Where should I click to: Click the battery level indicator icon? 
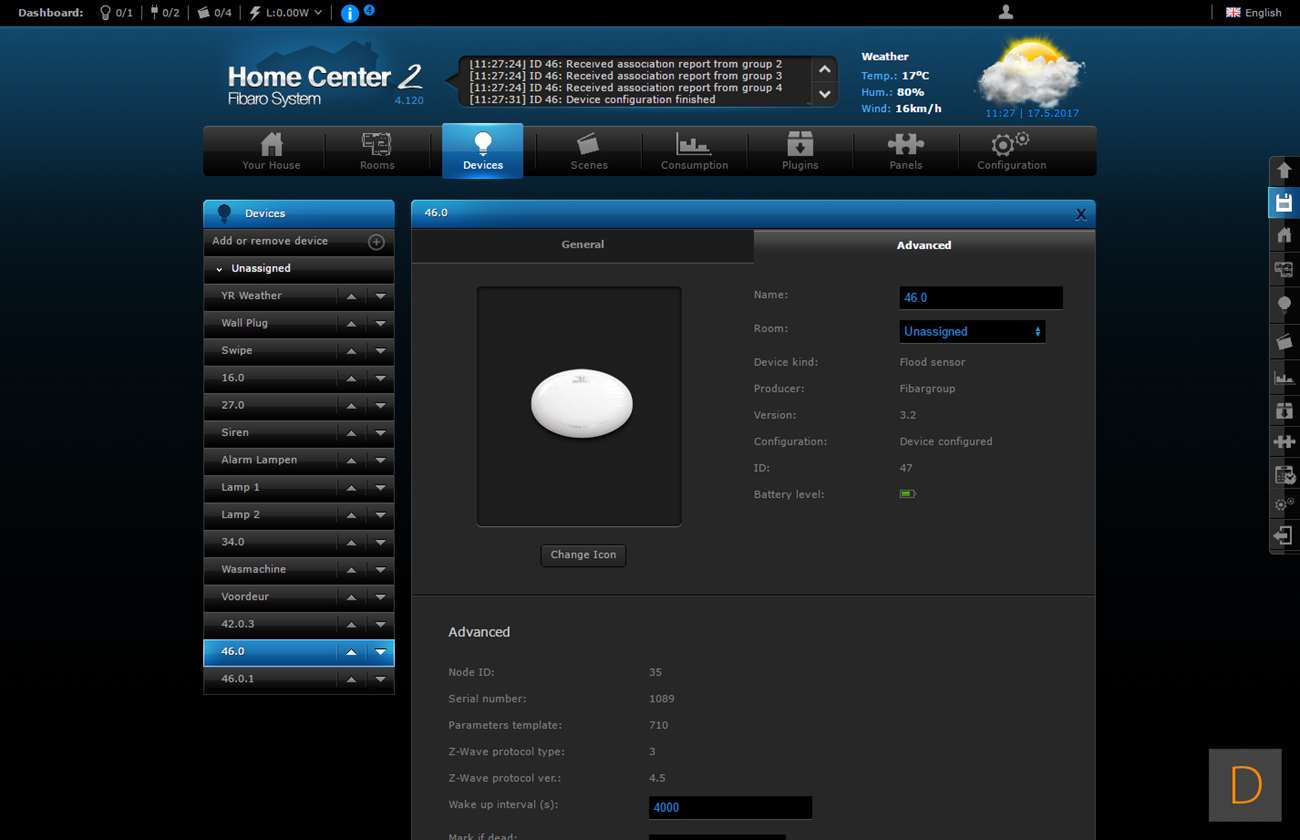pyautogui.click(x=907, y=494)
